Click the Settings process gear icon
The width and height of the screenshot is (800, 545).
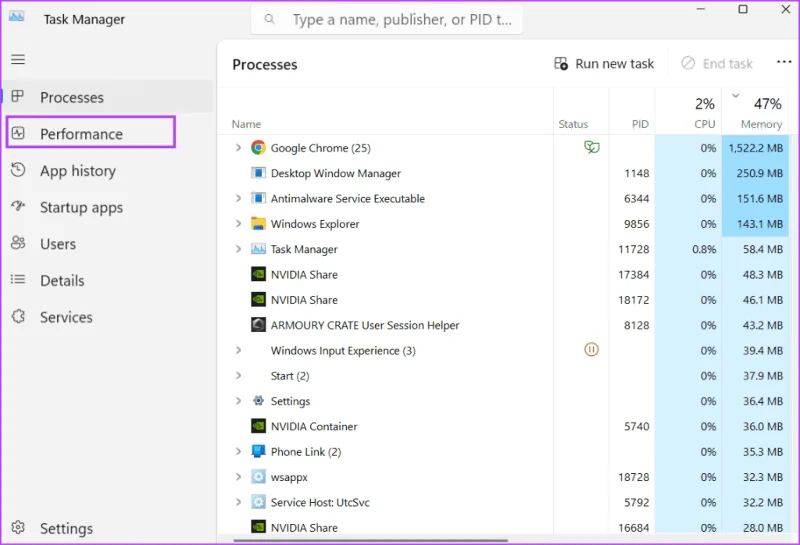tap(258, 401)
